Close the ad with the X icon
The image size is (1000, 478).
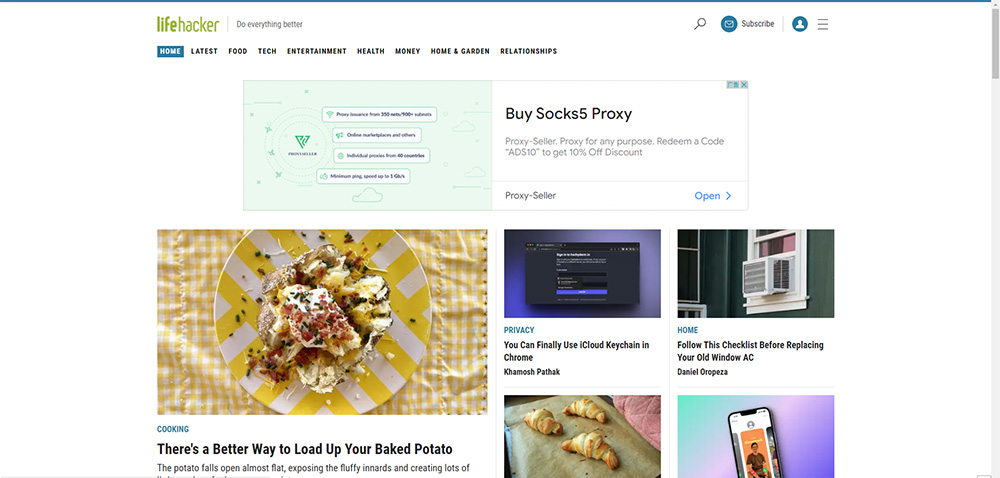click(744, 85)
